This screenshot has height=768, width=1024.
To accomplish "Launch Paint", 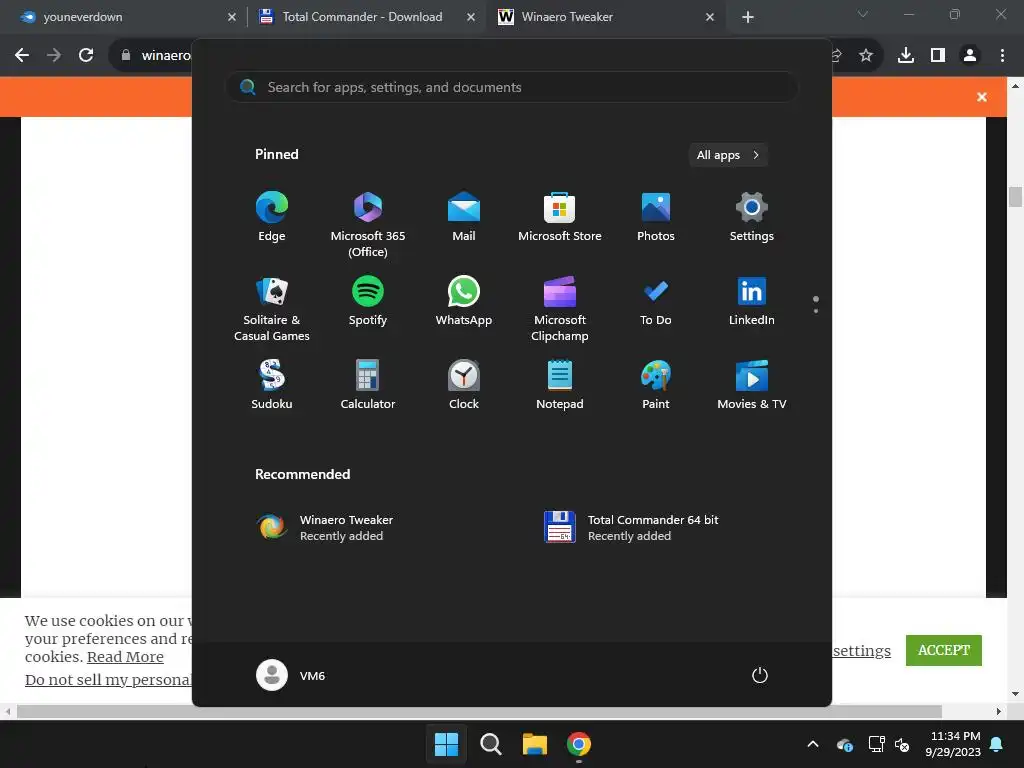I will (656, 386).
